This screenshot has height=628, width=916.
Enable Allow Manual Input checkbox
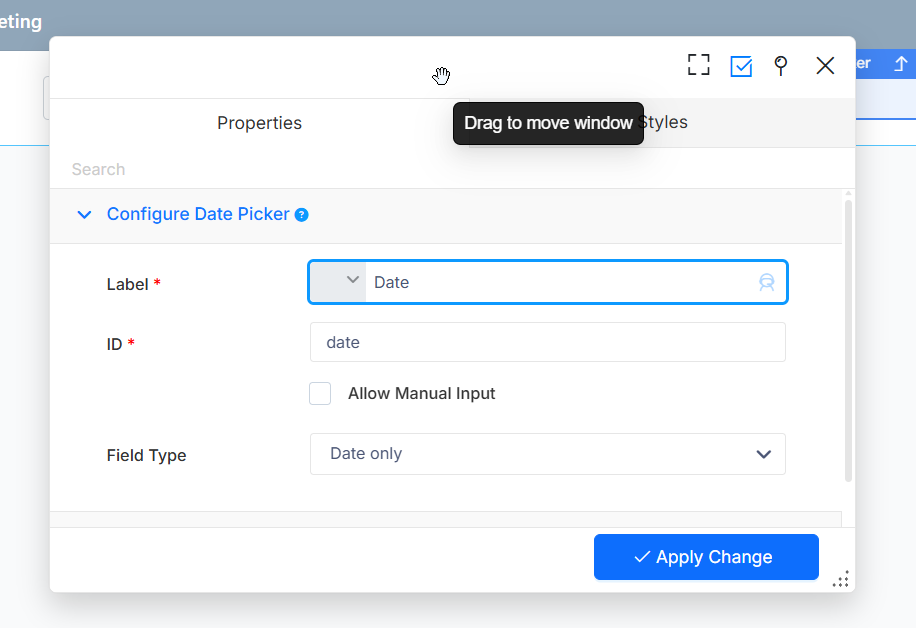(320, 393)
